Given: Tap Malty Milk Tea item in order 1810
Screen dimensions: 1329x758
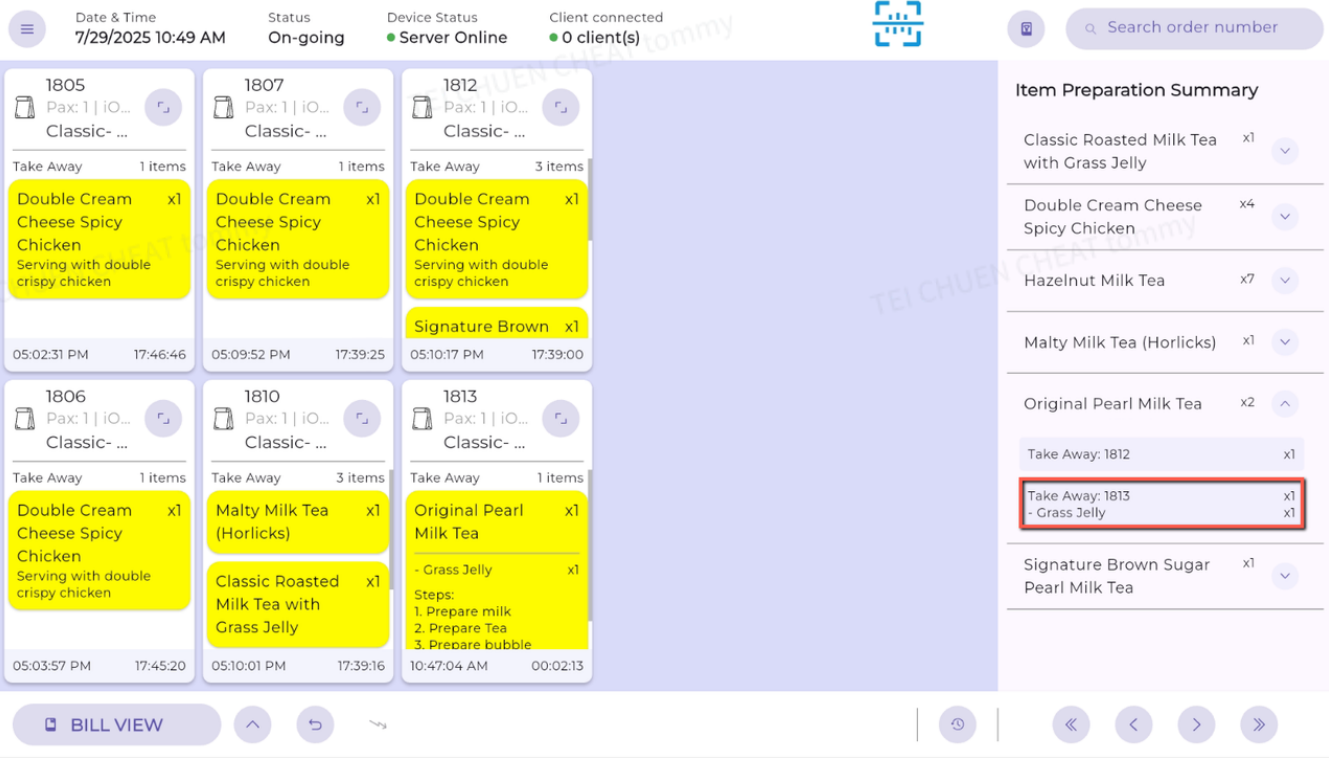Looking at the screenshot, I should (297, 522).
